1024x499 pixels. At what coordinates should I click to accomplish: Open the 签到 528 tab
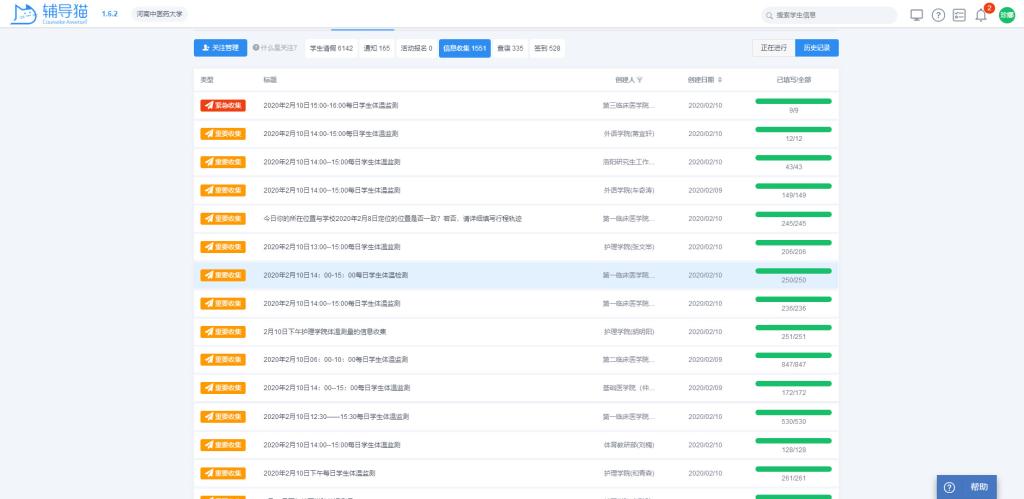[547, 48]
